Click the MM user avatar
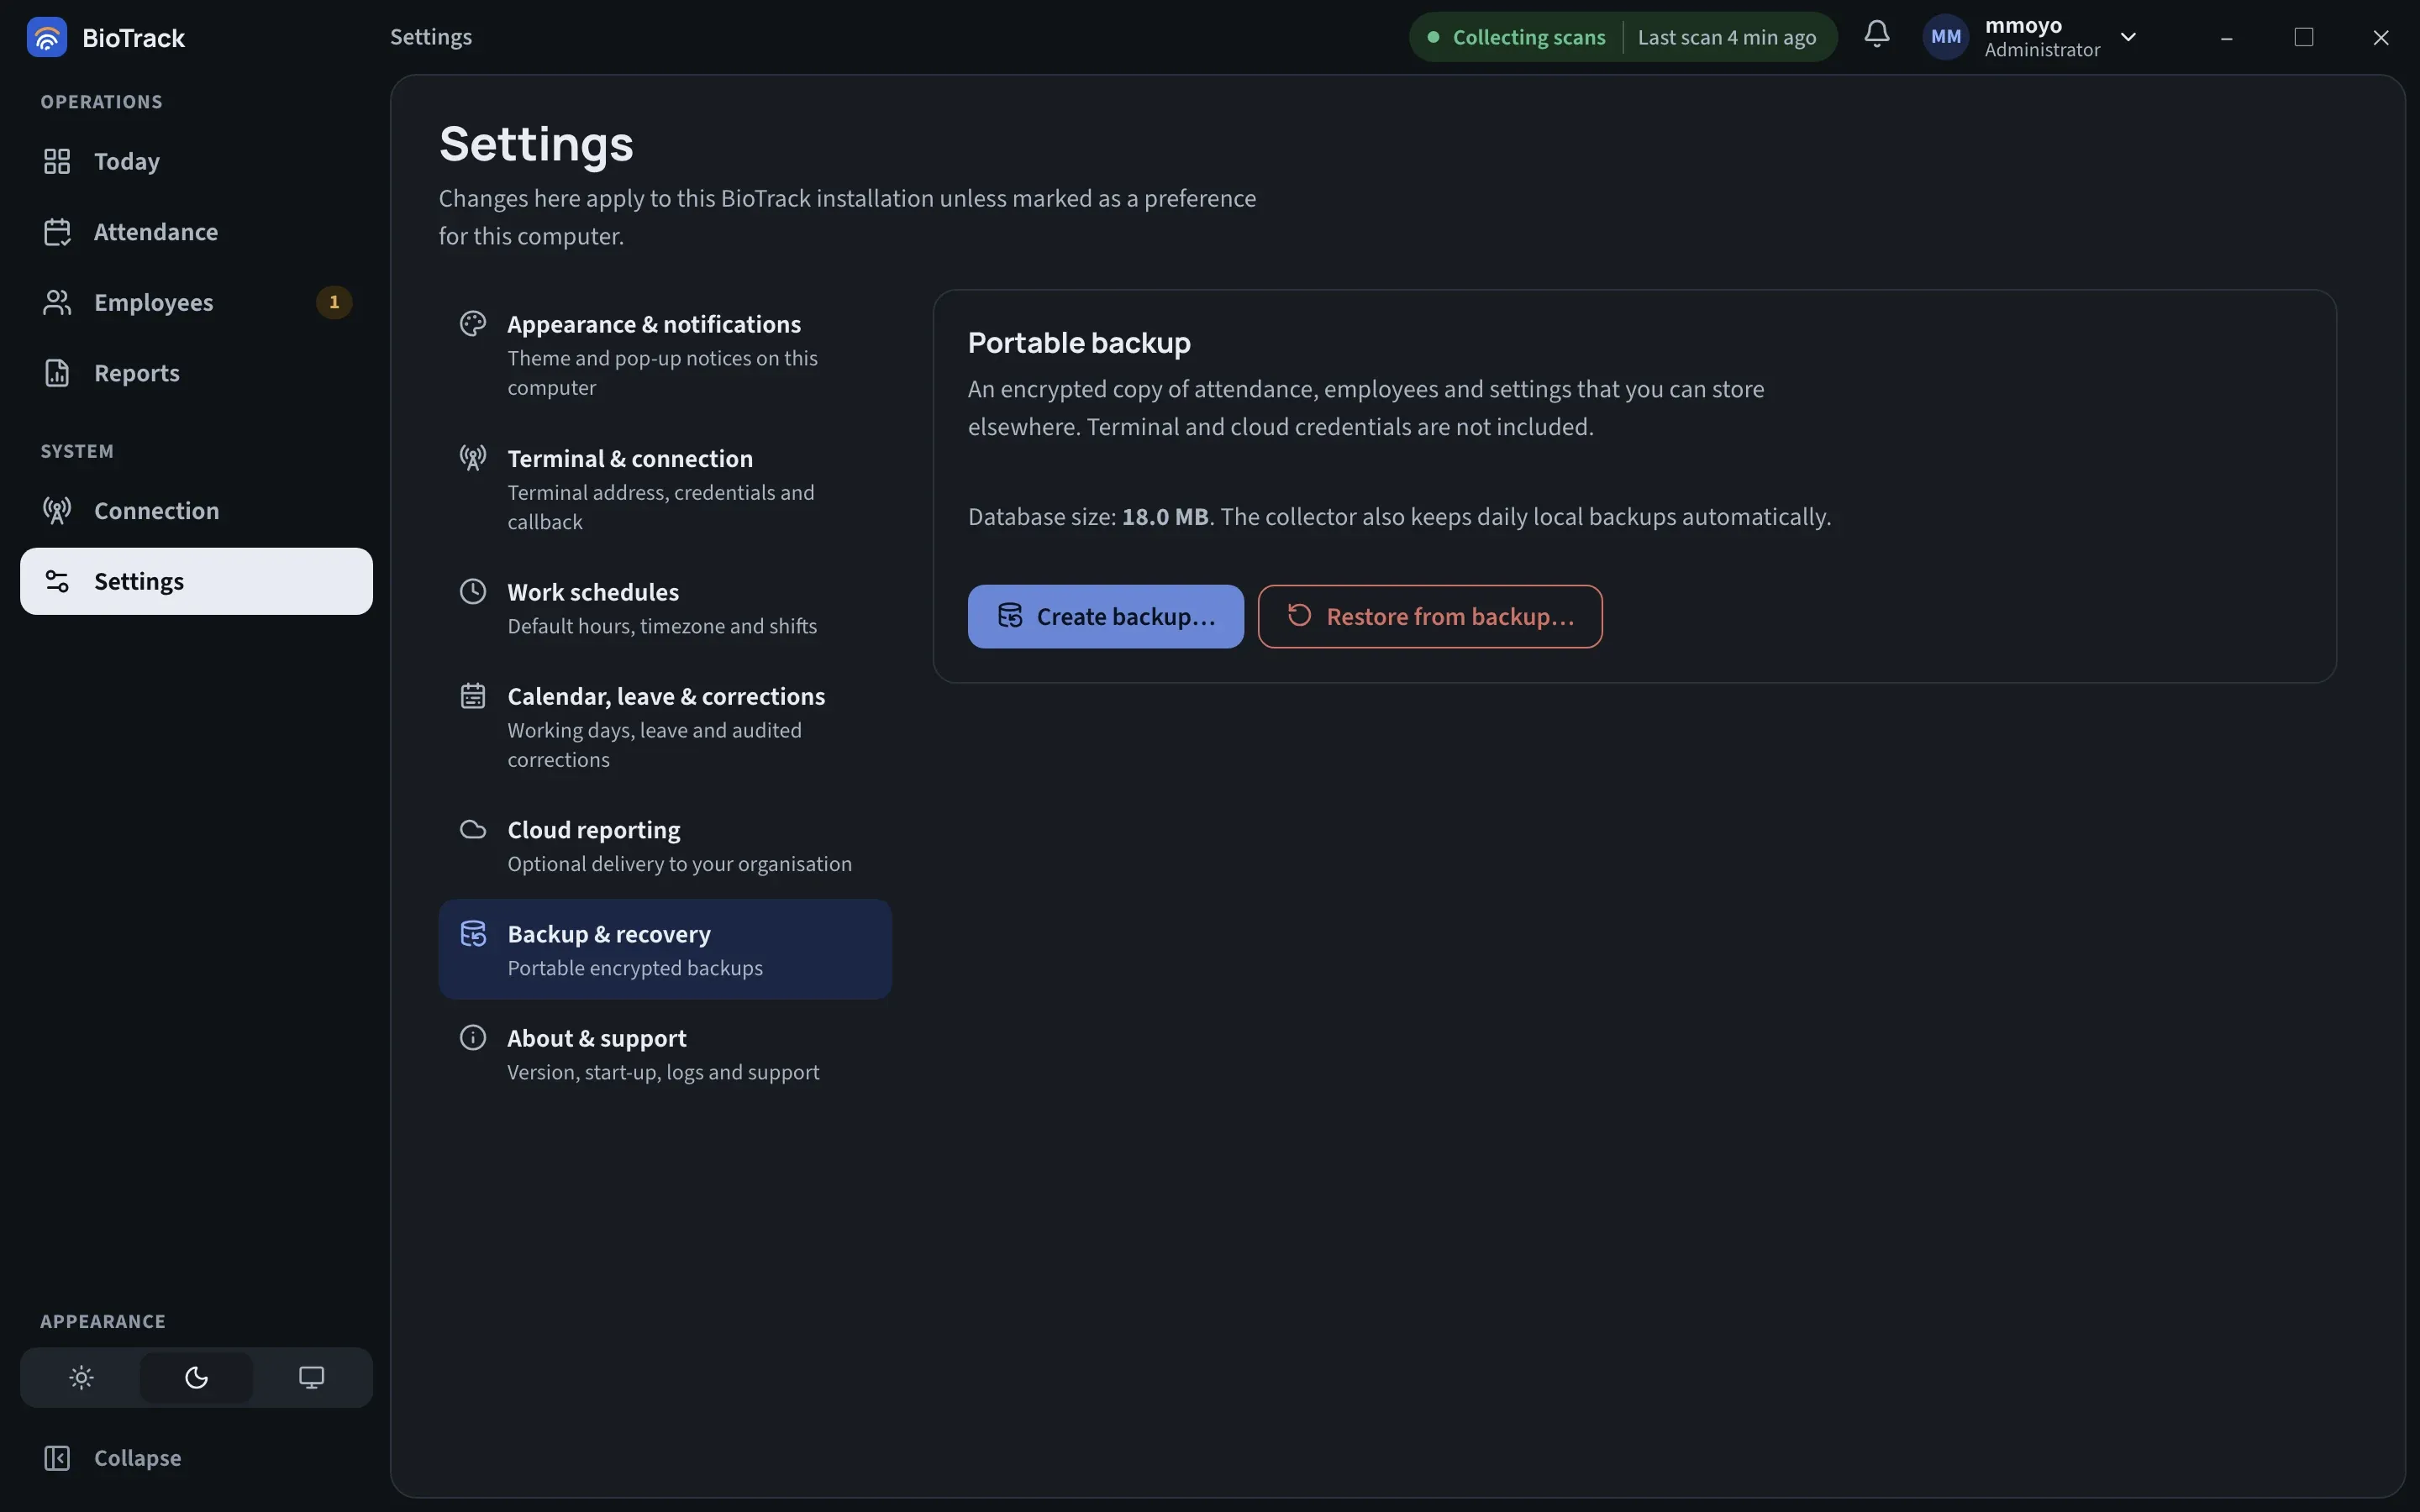Viewport: 2420px width, 1512px height. click(x=1945, y=37)
